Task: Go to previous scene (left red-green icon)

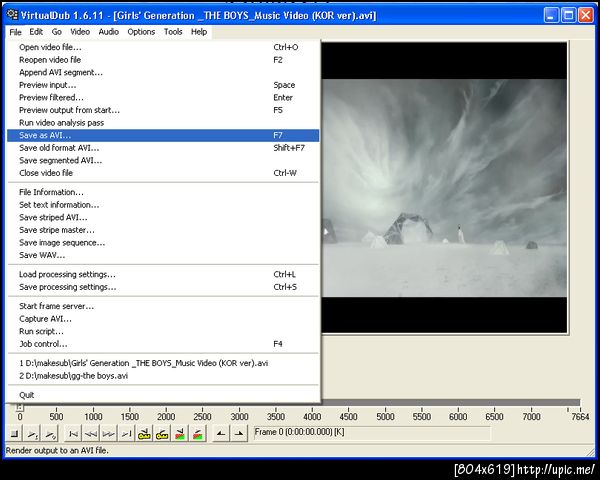Action: 180,434
